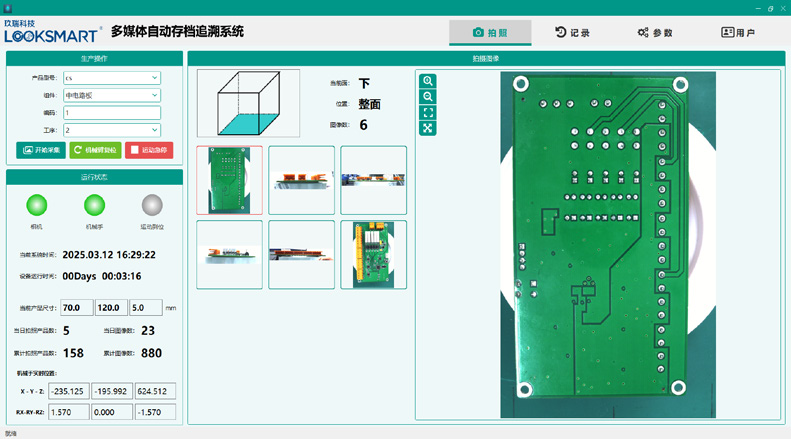Viewport: 791px width, 439px height.
Task: Open the 工序 dropdown showing 2
Action: (111, 130)
